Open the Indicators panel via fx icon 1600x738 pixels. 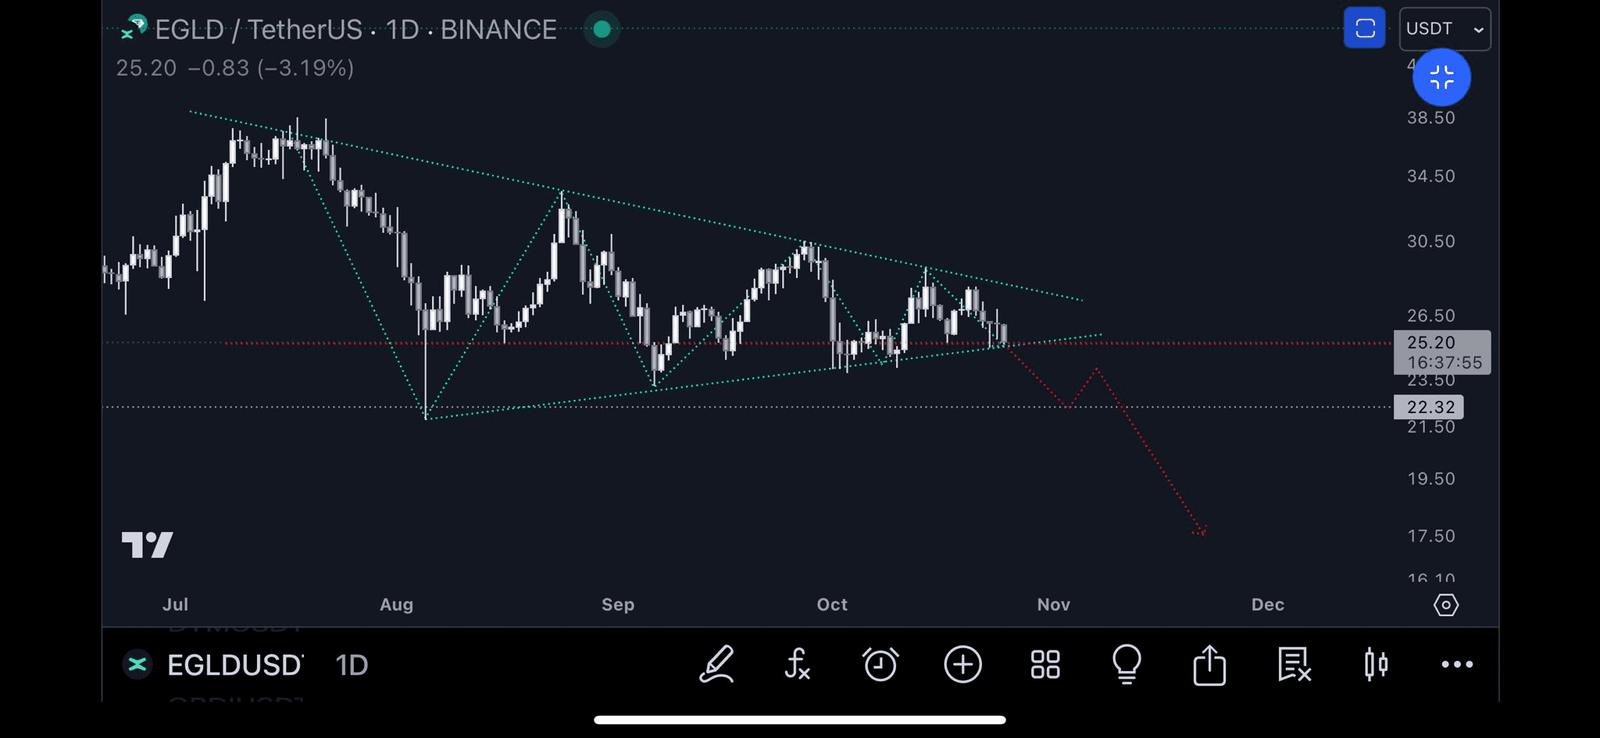click(798, 664)
